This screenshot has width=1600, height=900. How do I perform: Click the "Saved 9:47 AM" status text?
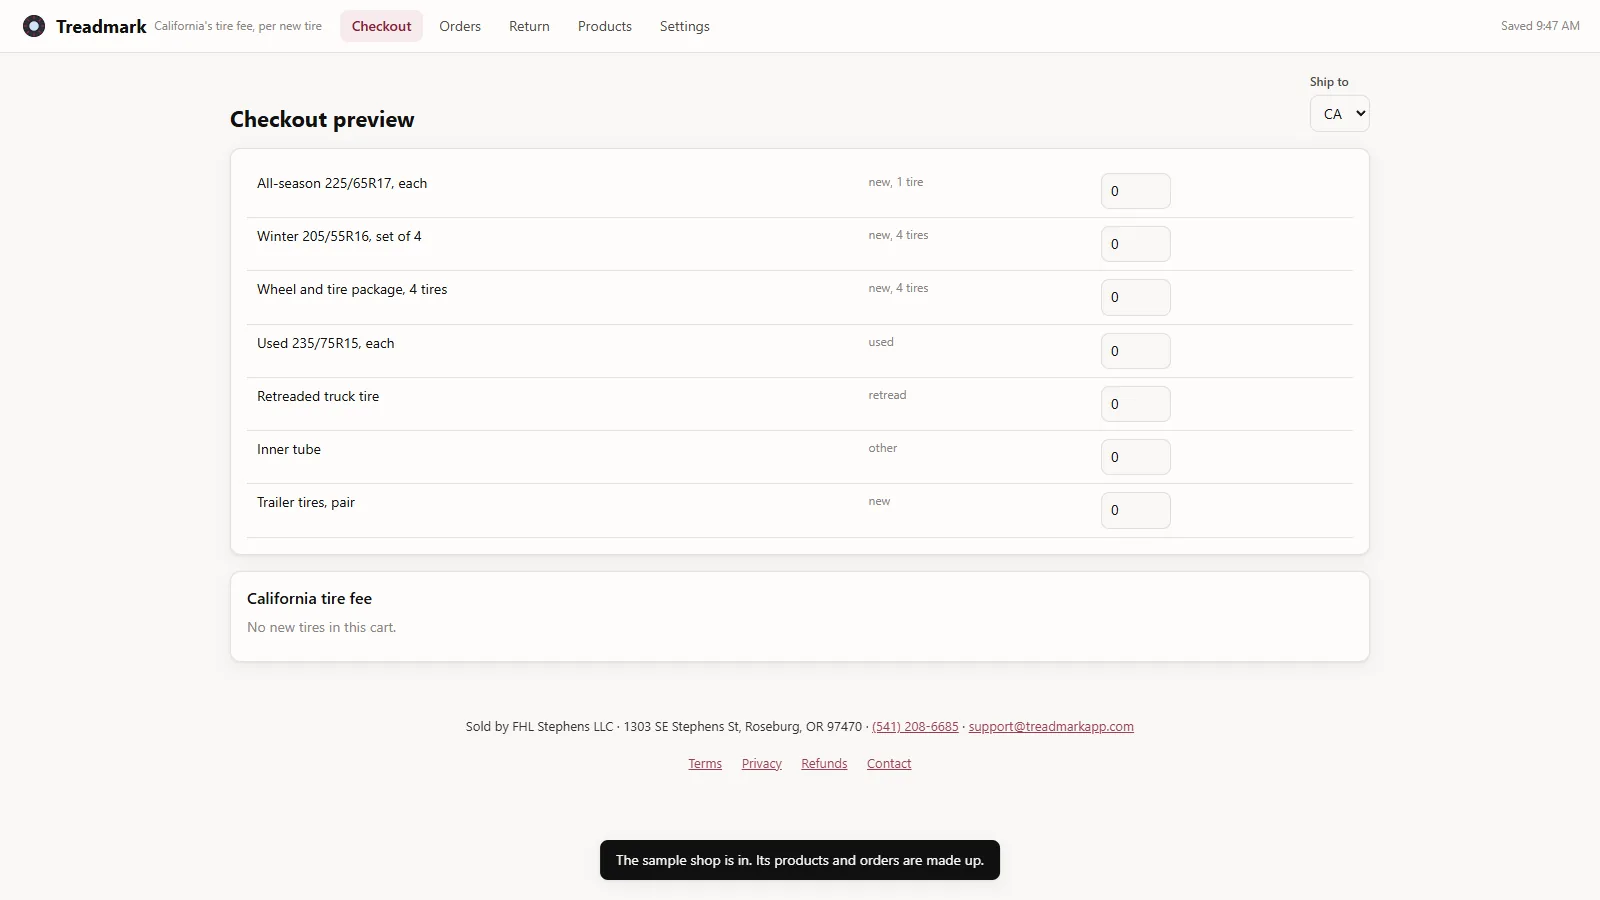point(1540,26)
